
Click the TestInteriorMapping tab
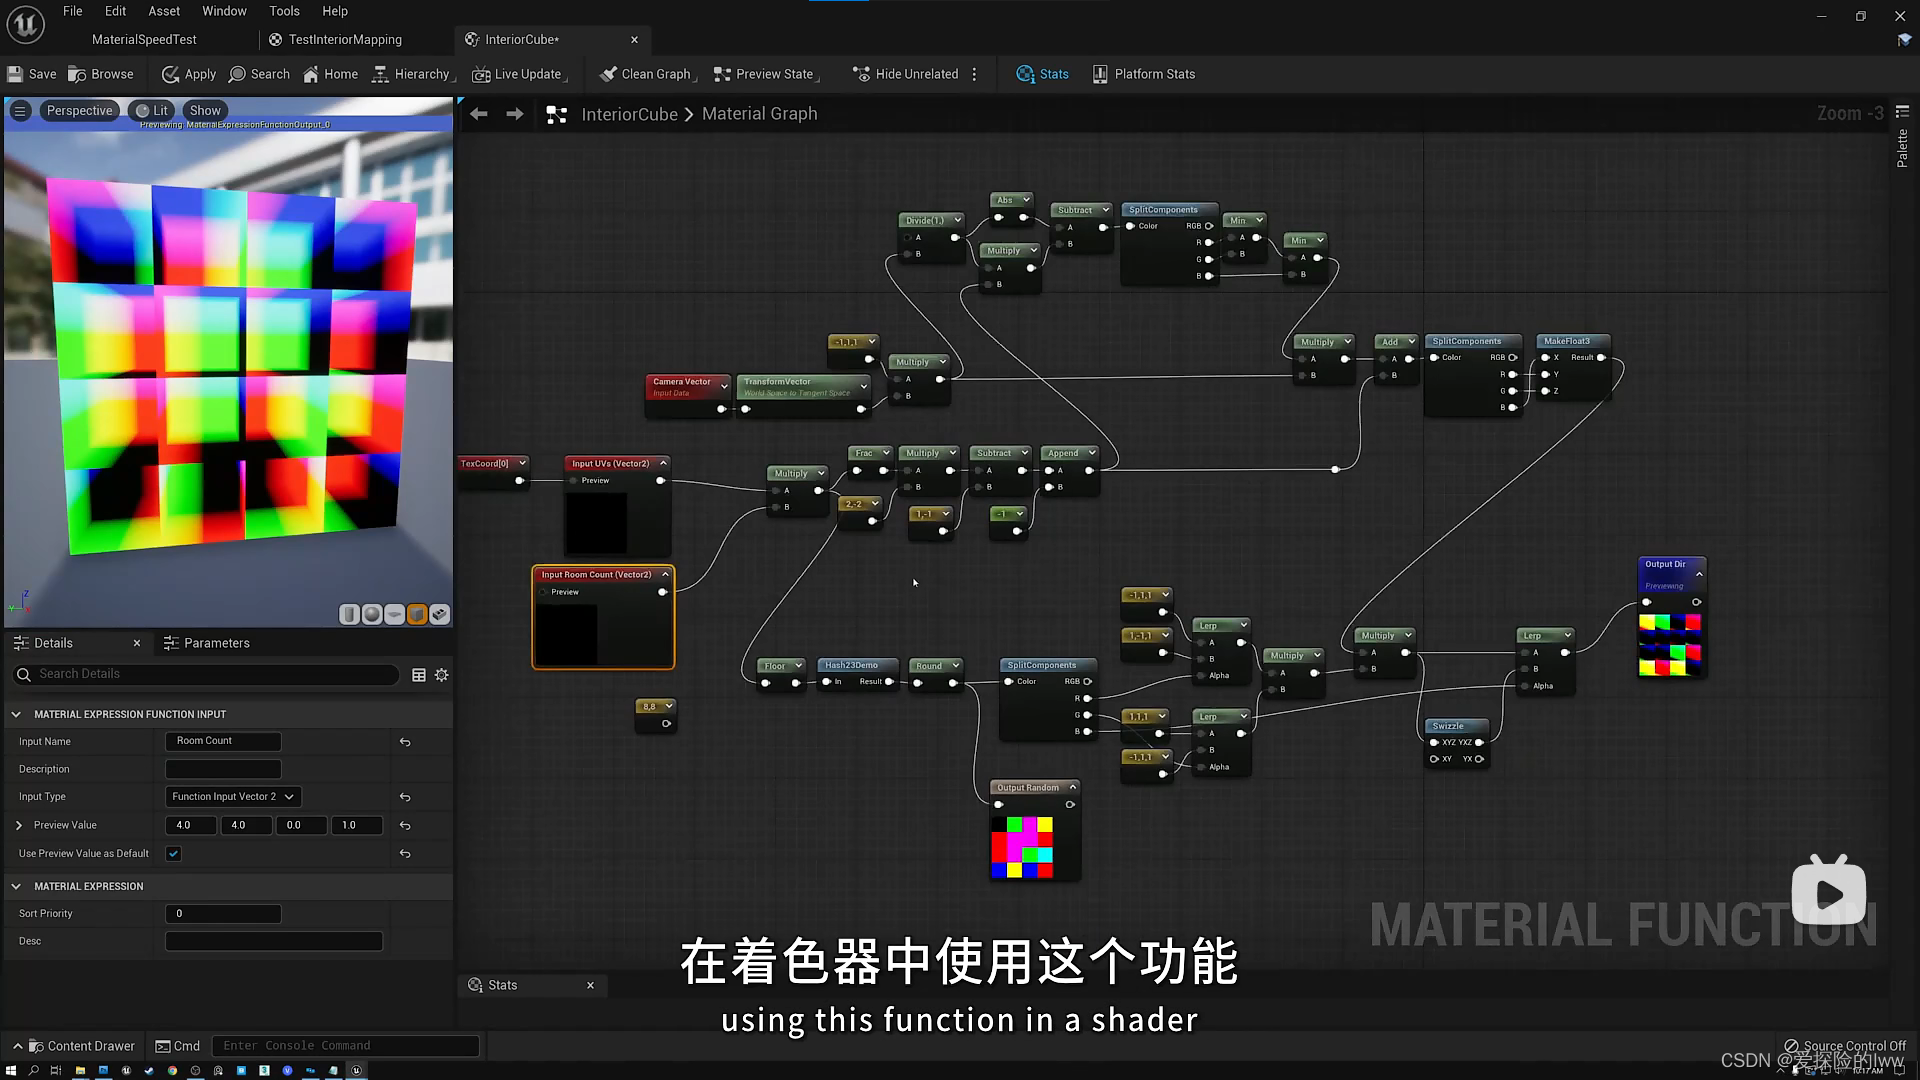coord(344,38)
